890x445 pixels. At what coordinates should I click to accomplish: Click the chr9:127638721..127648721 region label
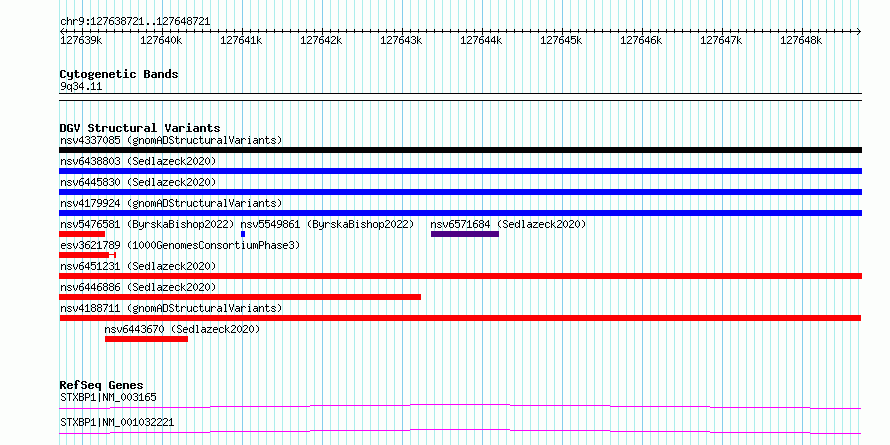(x=135, y=22)
